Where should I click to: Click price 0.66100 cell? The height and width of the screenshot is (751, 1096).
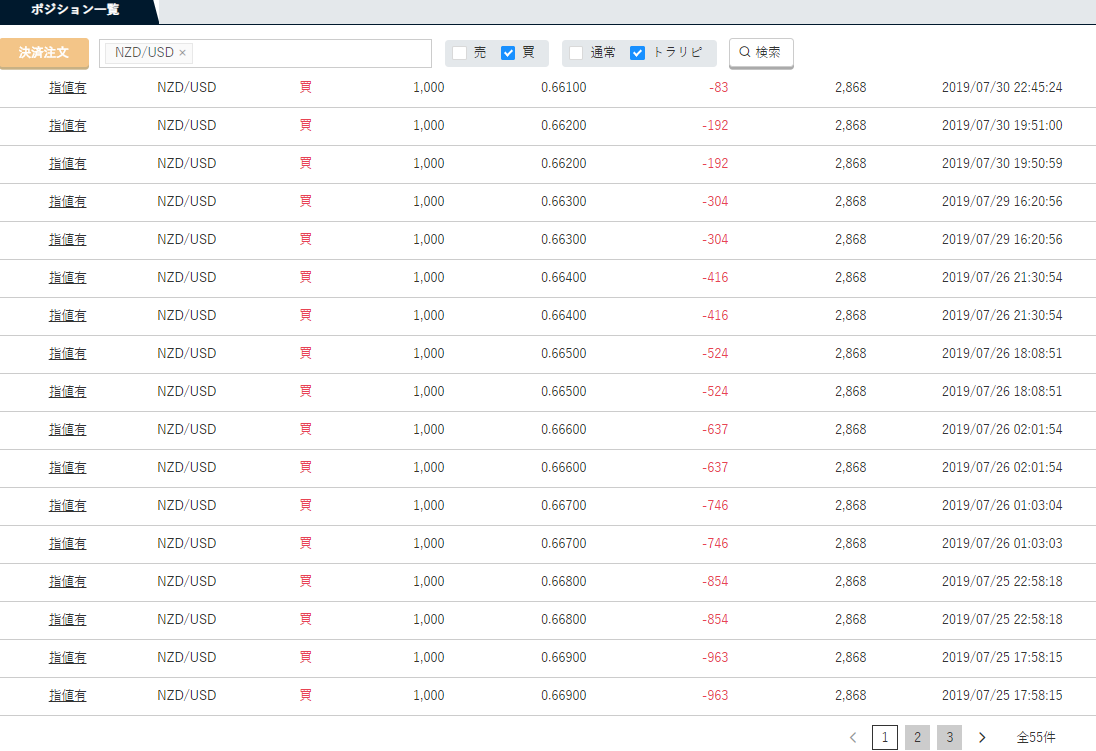tap(563, 87)
